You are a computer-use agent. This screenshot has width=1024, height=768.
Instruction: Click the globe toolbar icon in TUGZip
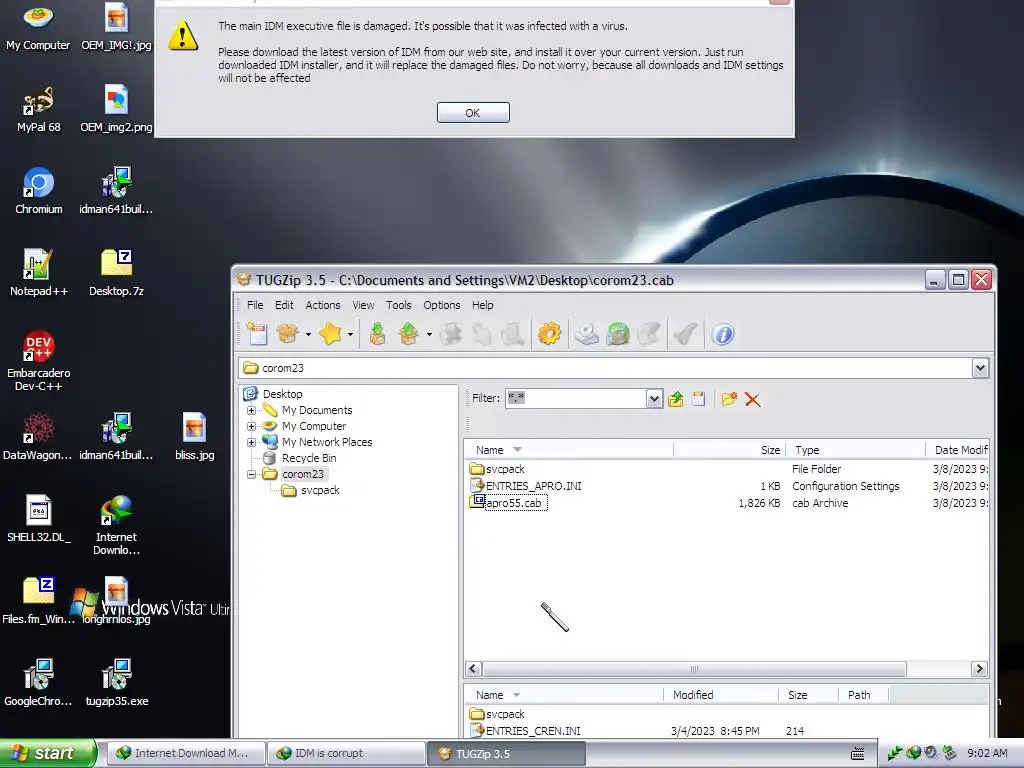pos(618,334)
